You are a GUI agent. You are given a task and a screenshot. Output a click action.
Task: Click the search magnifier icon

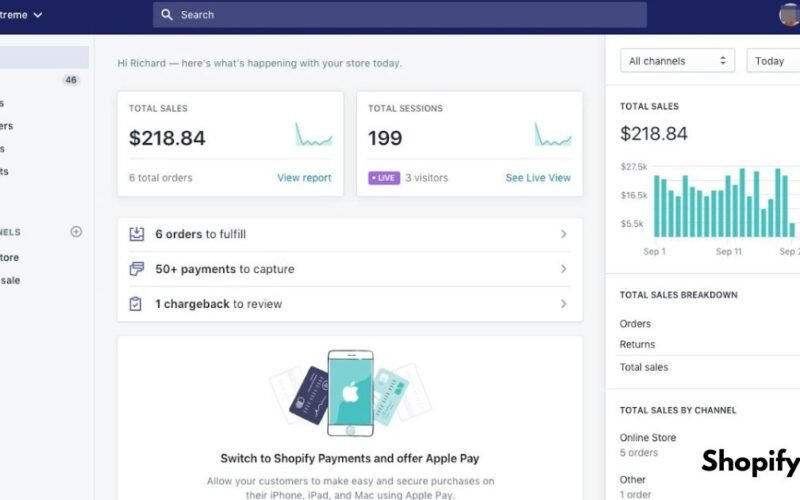tap(167, 15)
